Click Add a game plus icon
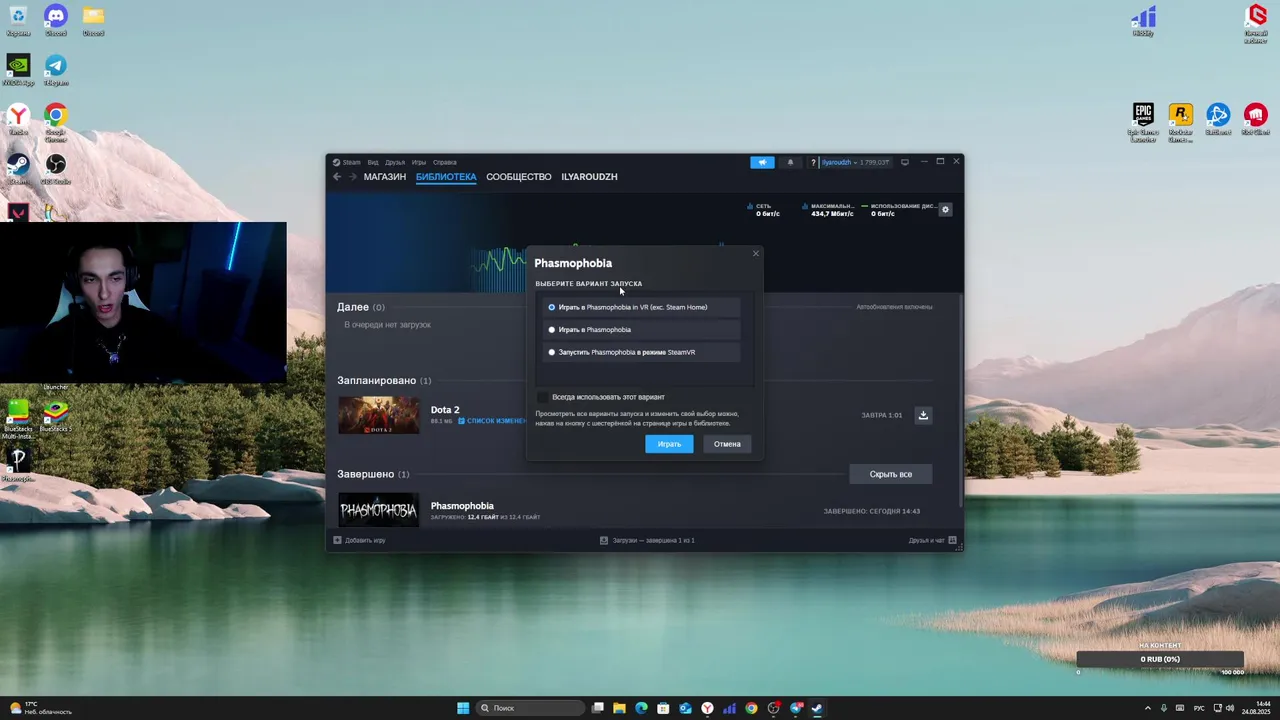This screenshot has width=1280, height=720. point(337,540)
